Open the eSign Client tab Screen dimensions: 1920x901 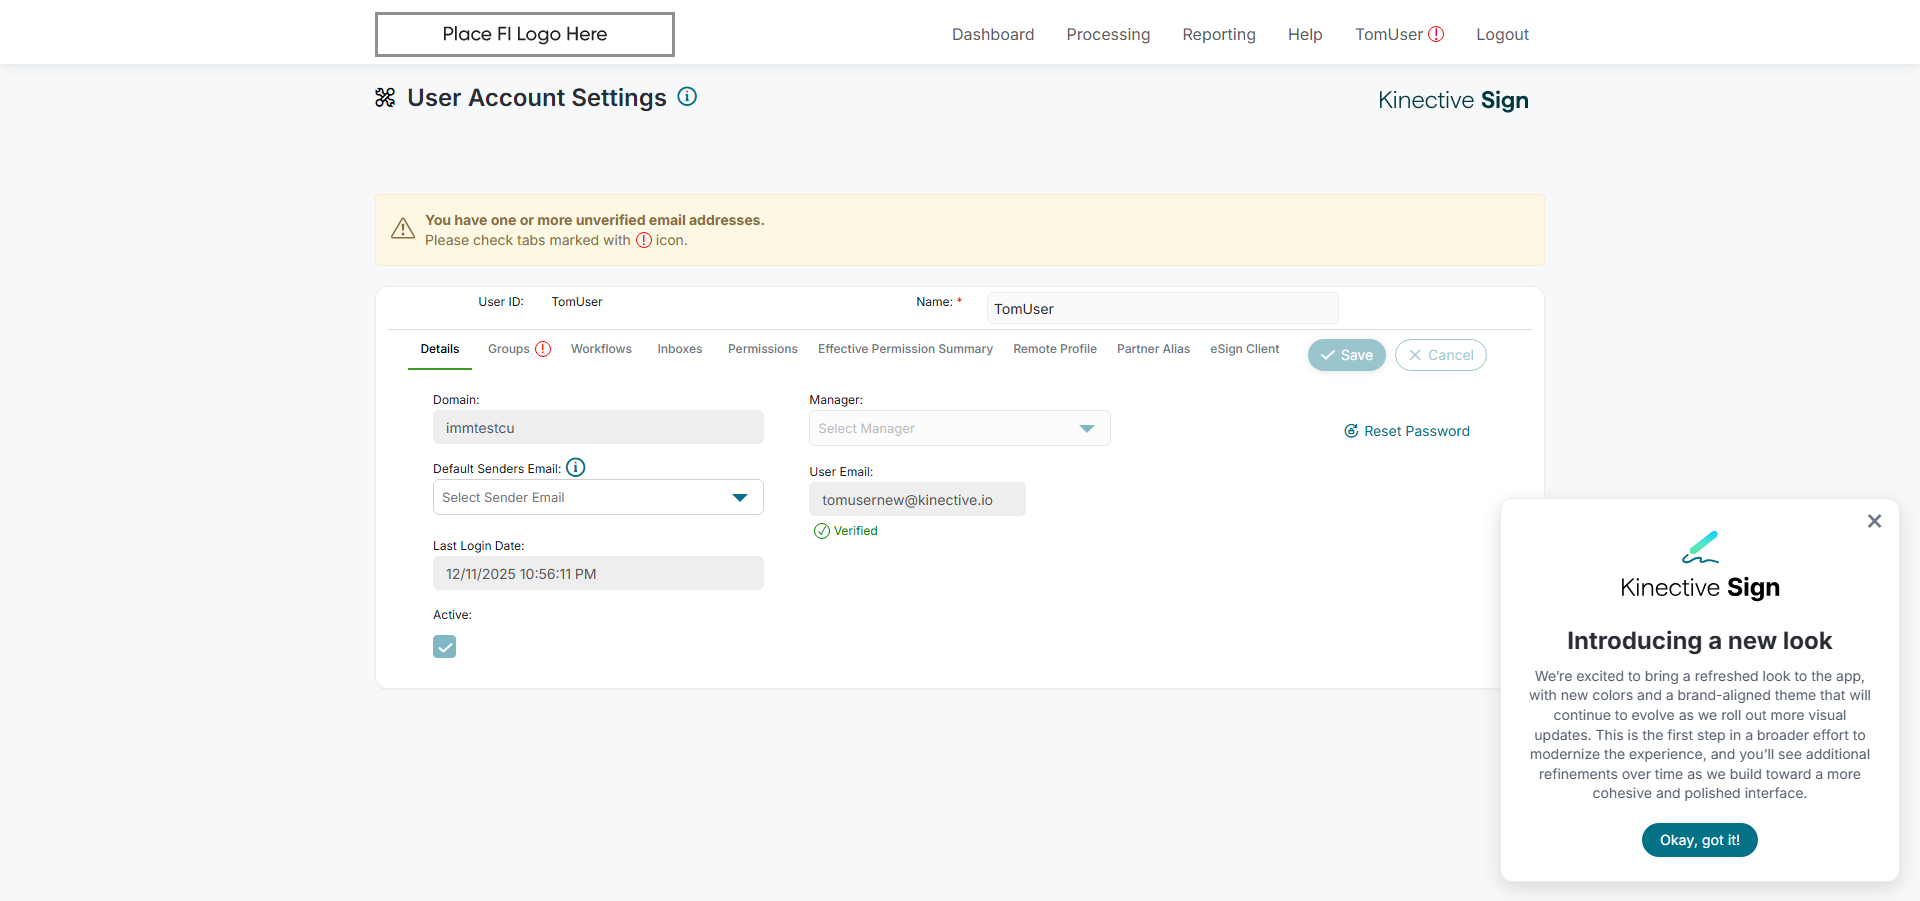click(1245, 349)
